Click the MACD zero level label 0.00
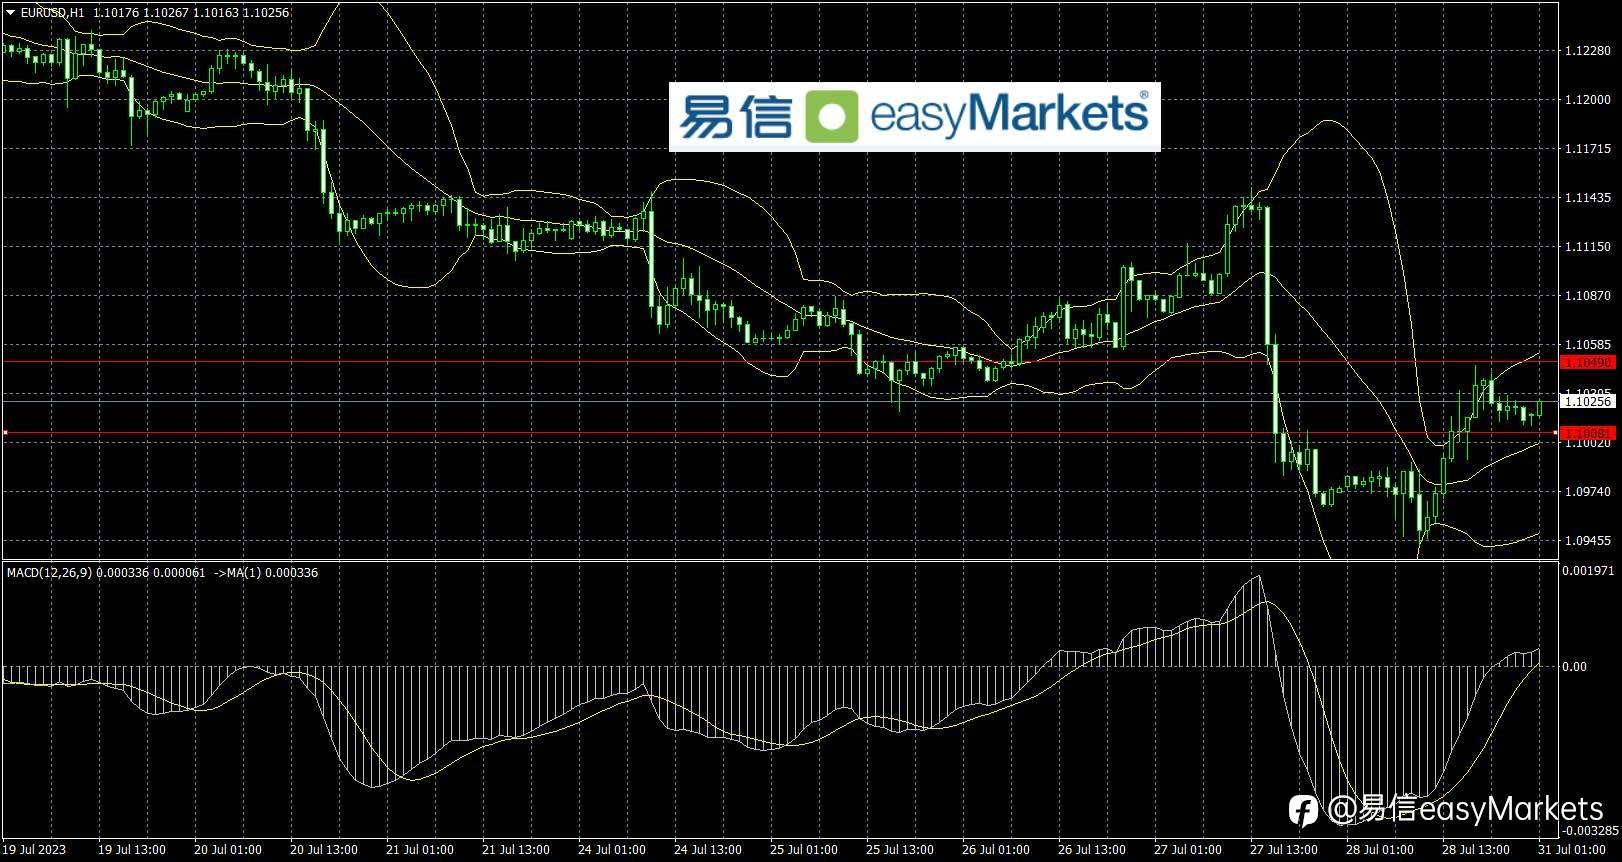This screenshot has width=1622, height=862. (1575, 667)
